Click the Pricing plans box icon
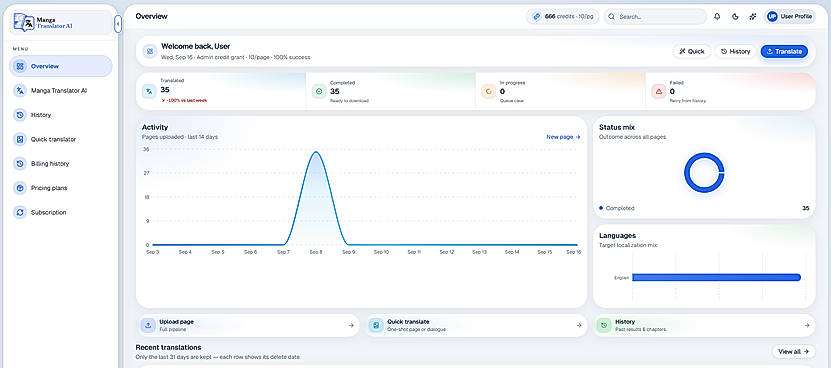831x368 pixels. click(x=20, y=188)
